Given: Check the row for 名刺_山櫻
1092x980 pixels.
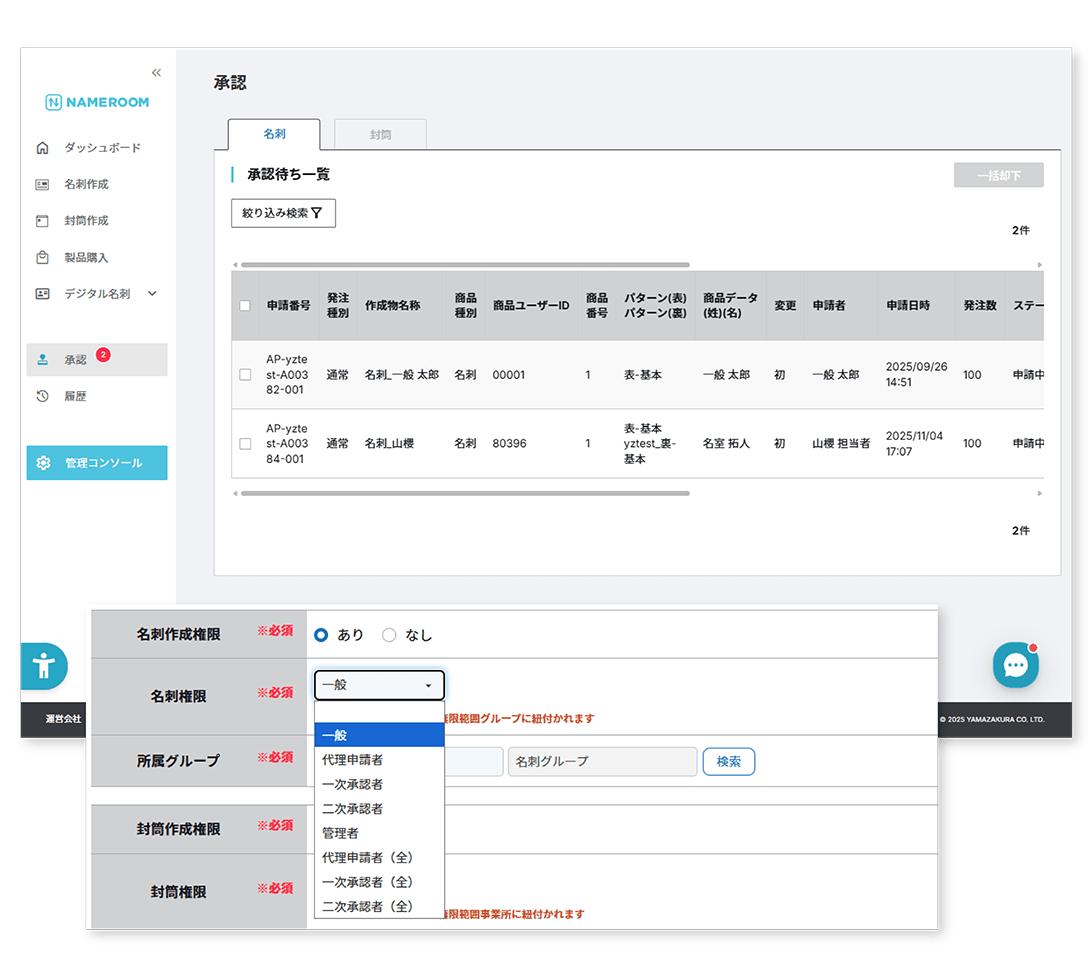Looking at the screenshot, I should tap(245, 444).
